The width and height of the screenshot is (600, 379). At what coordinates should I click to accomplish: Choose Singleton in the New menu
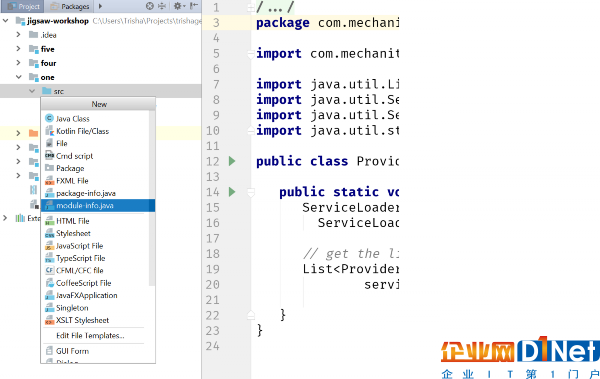click(98, 308)
